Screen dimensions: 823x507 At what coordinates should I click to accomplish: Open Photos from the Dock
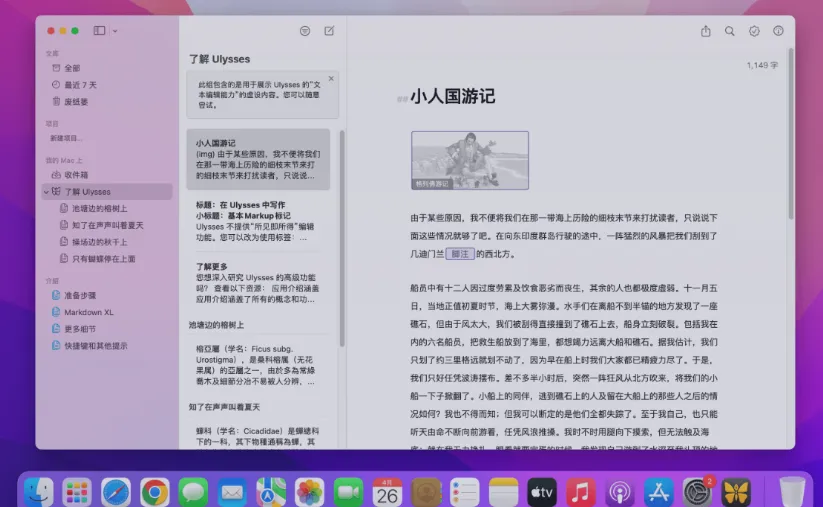[310, 492]
